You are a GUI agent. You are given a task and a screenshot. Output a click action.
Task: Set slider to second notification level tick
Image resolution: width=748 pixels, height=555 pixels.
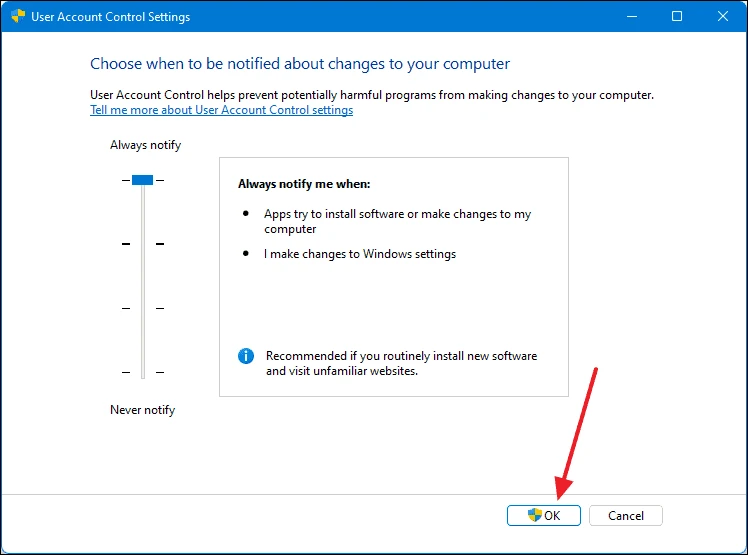(x=143, y=244)
